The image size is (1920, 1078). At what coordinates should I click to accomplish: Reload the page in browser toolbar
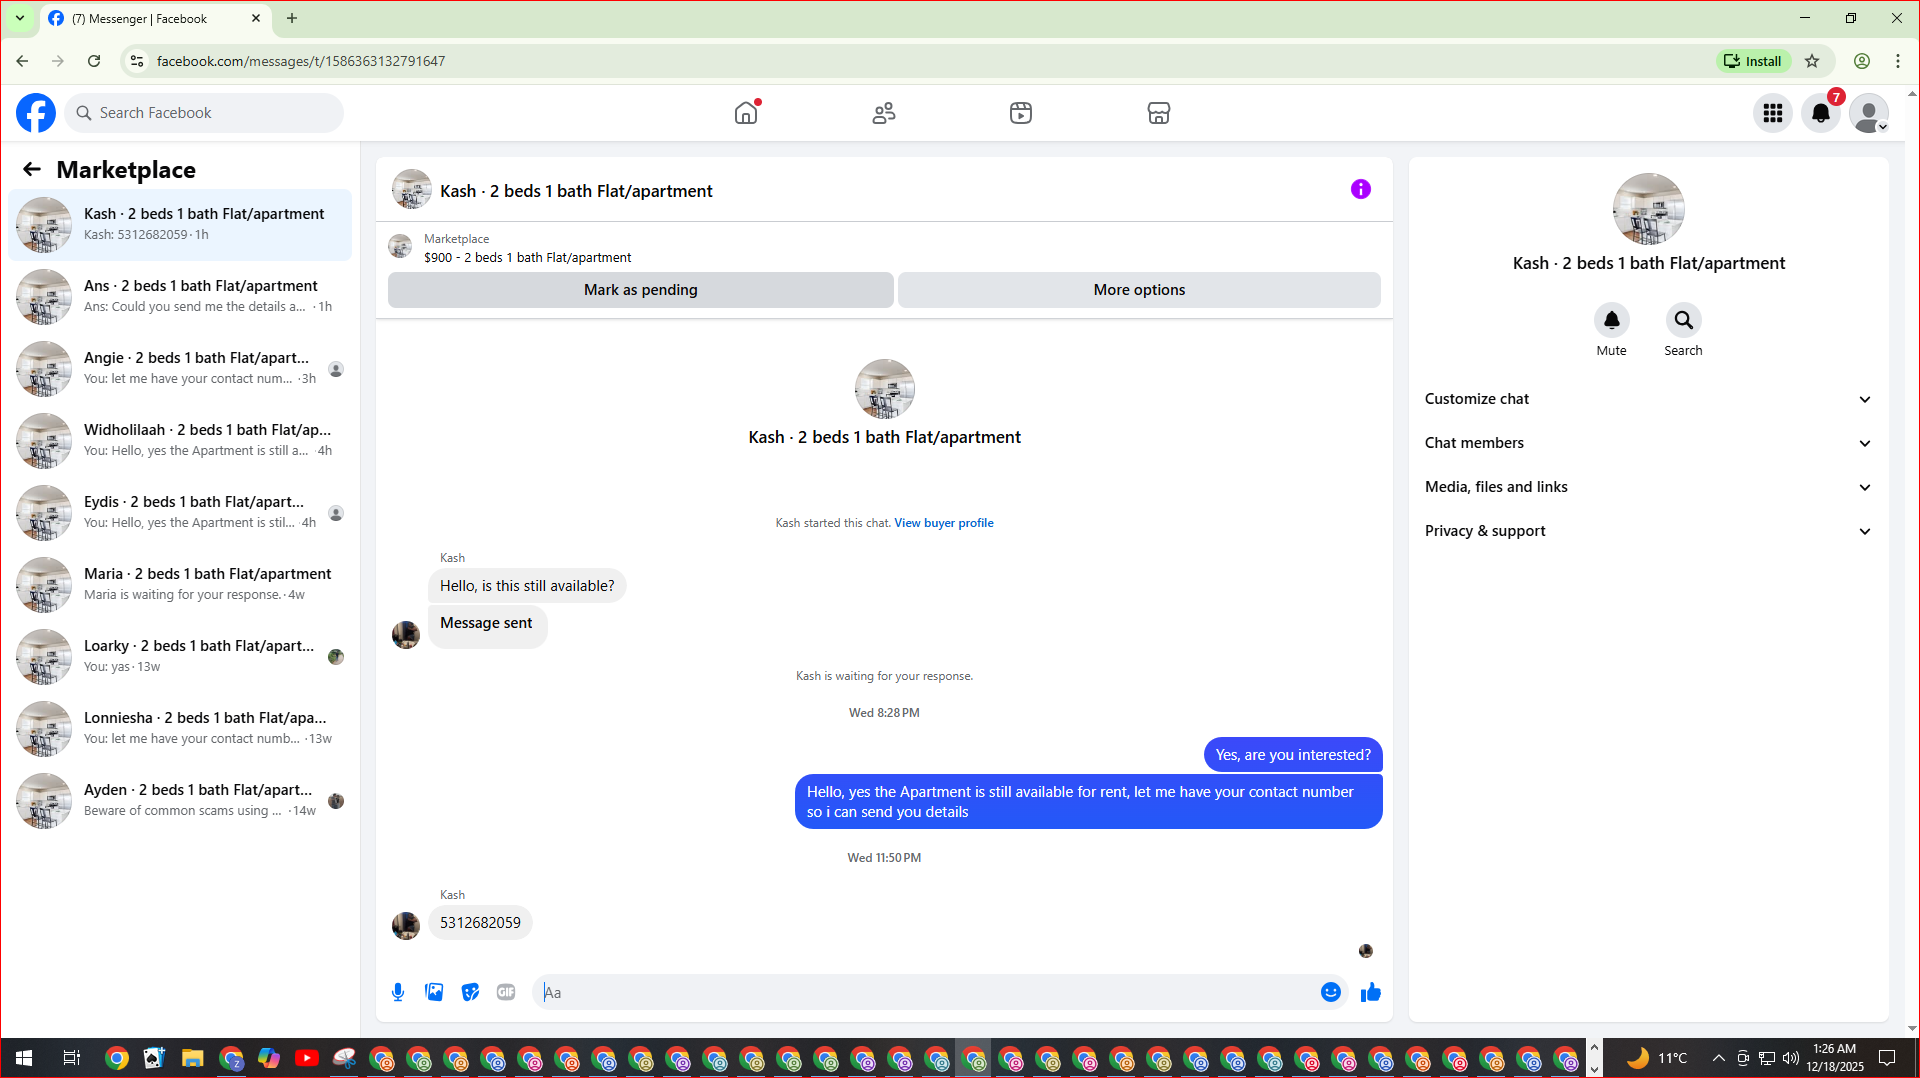click(94, 61)
